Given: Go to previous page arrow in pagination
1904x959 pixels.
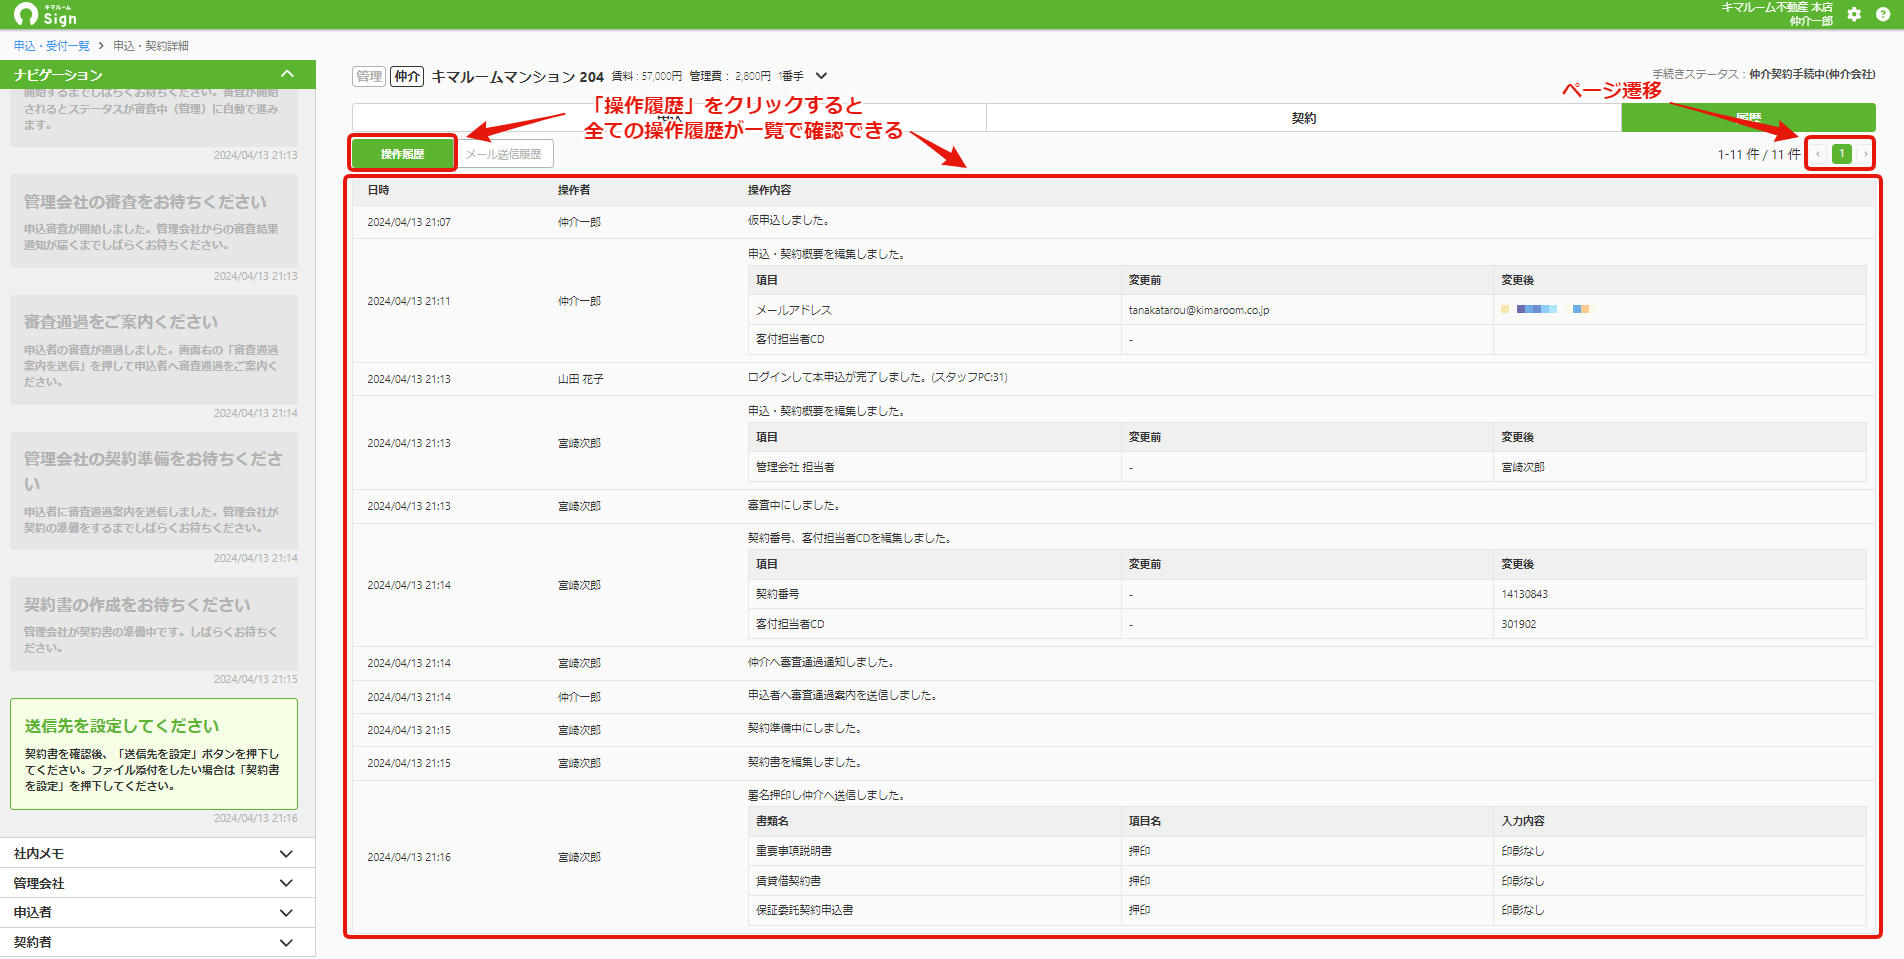Looking at the screenshot, I should [x=1818, y=154].
